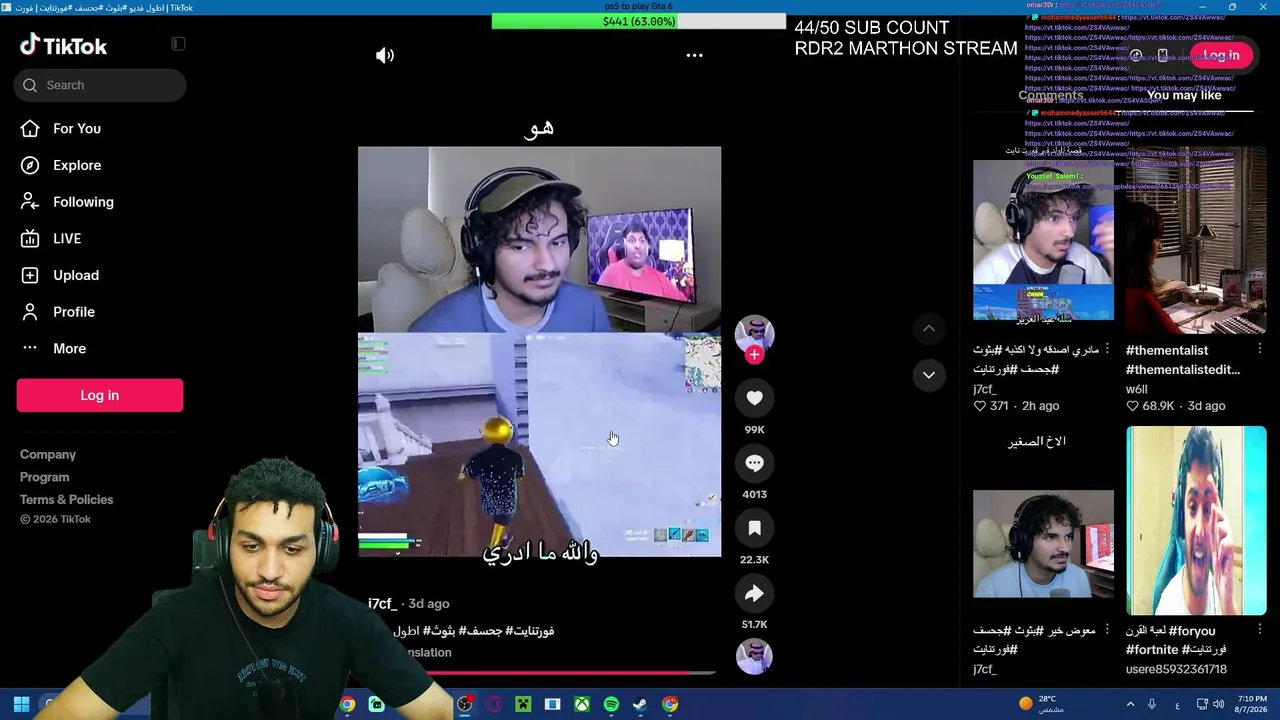Open the second Chrome icon beside Steam
The image size is (1280, 720).
coord(670,704)
